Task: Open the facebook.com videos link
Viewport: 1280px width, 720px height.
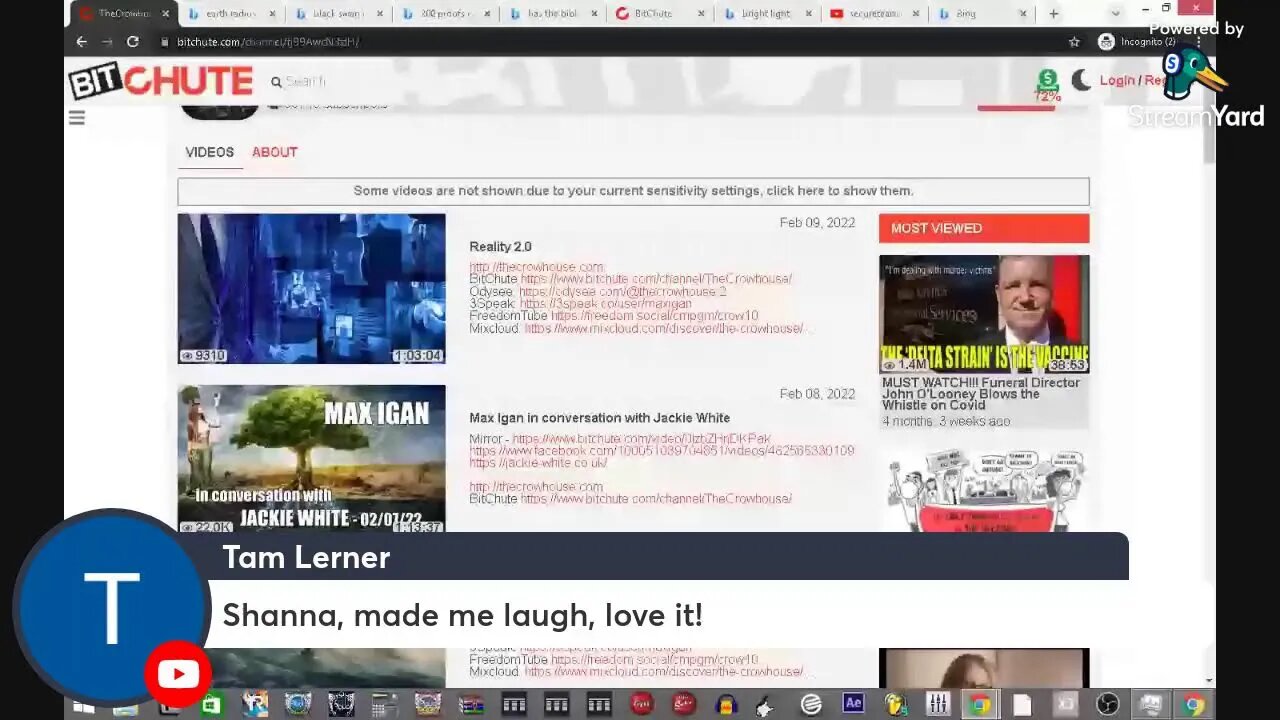Action: point(661,451)
